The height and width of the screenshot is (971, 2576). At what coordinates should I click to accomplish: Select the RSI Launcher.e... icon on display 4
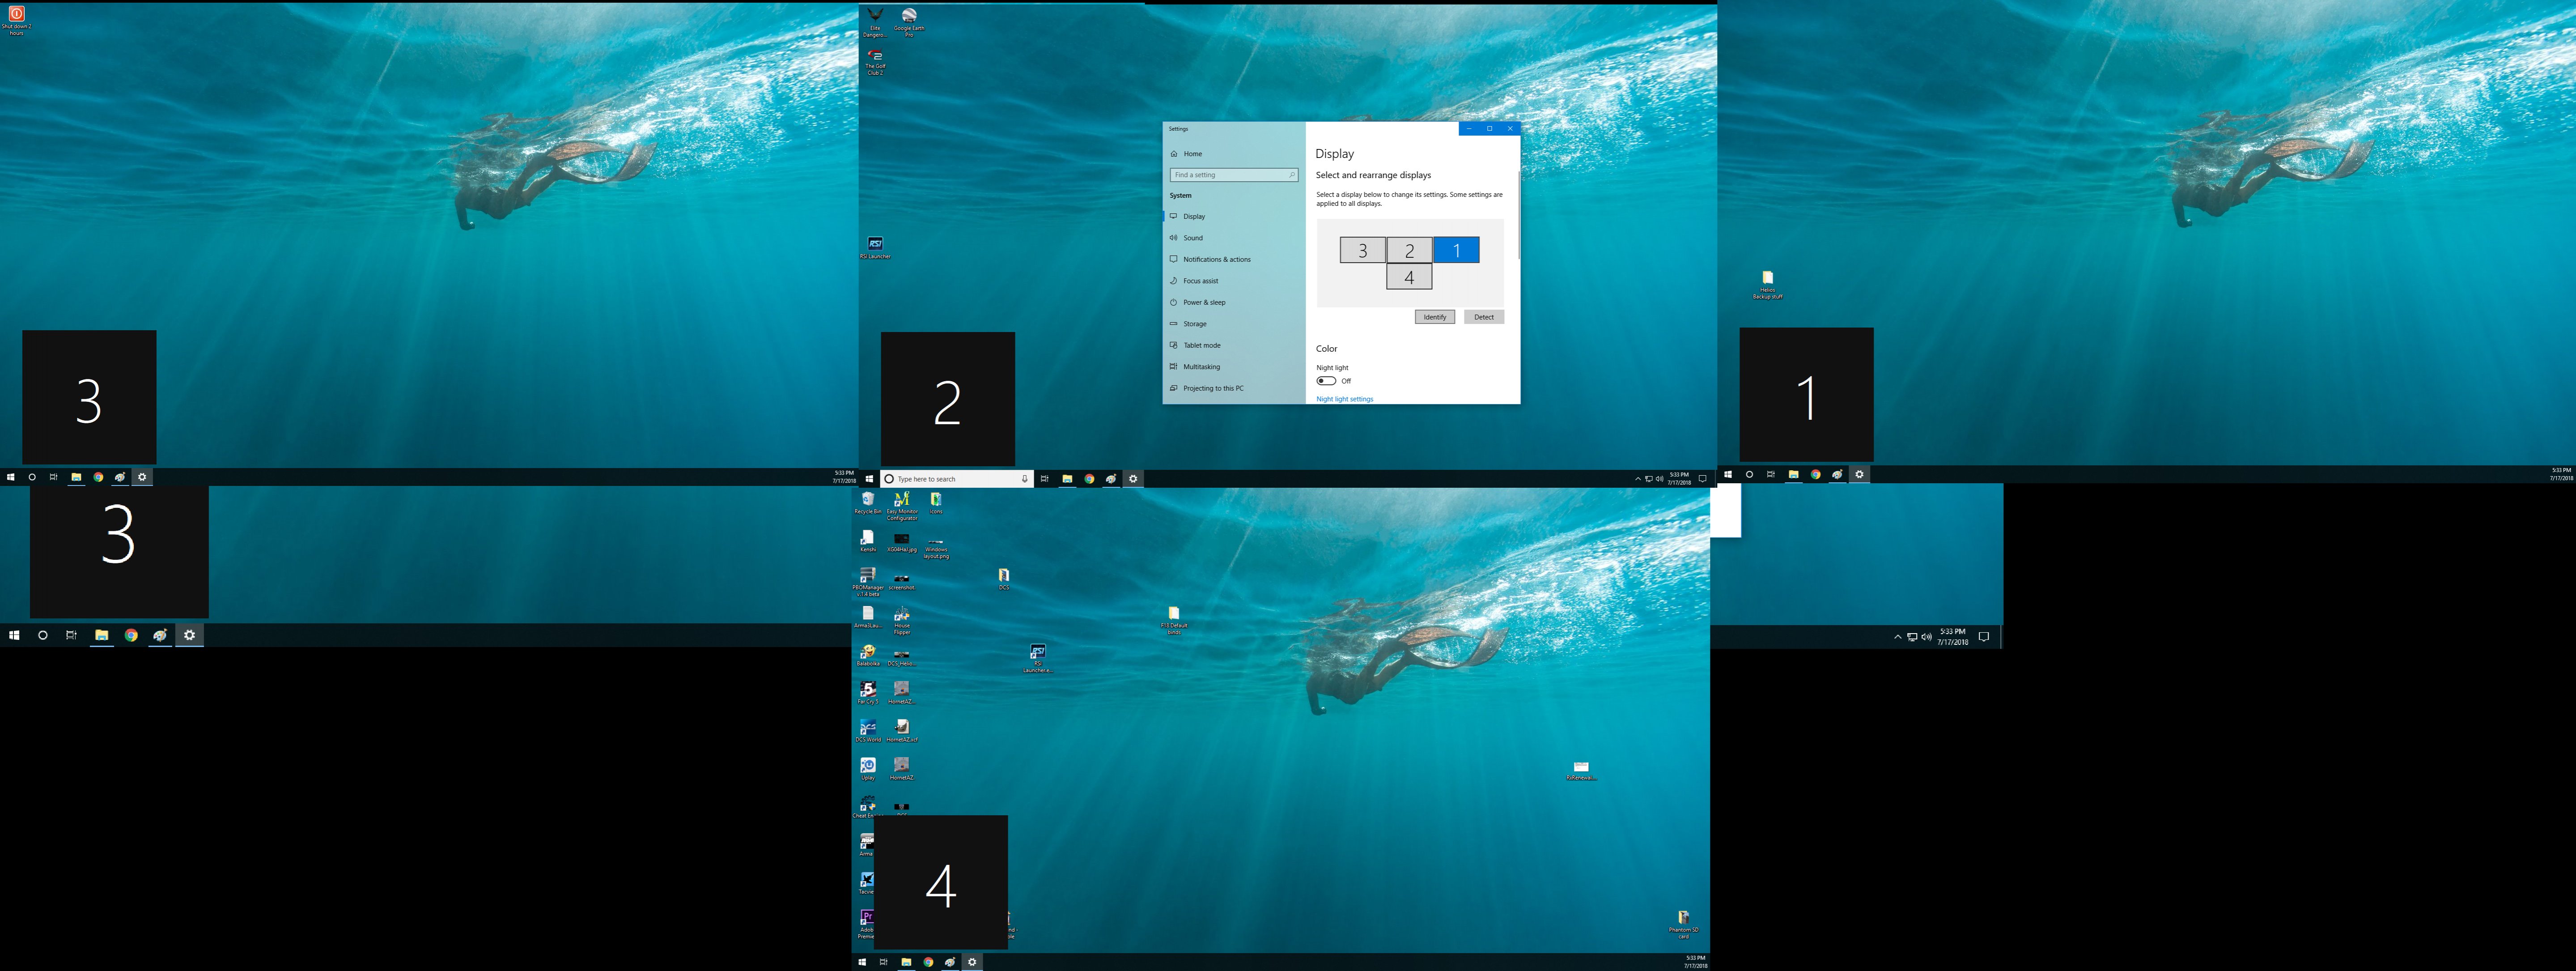(x=1038, y=659)
